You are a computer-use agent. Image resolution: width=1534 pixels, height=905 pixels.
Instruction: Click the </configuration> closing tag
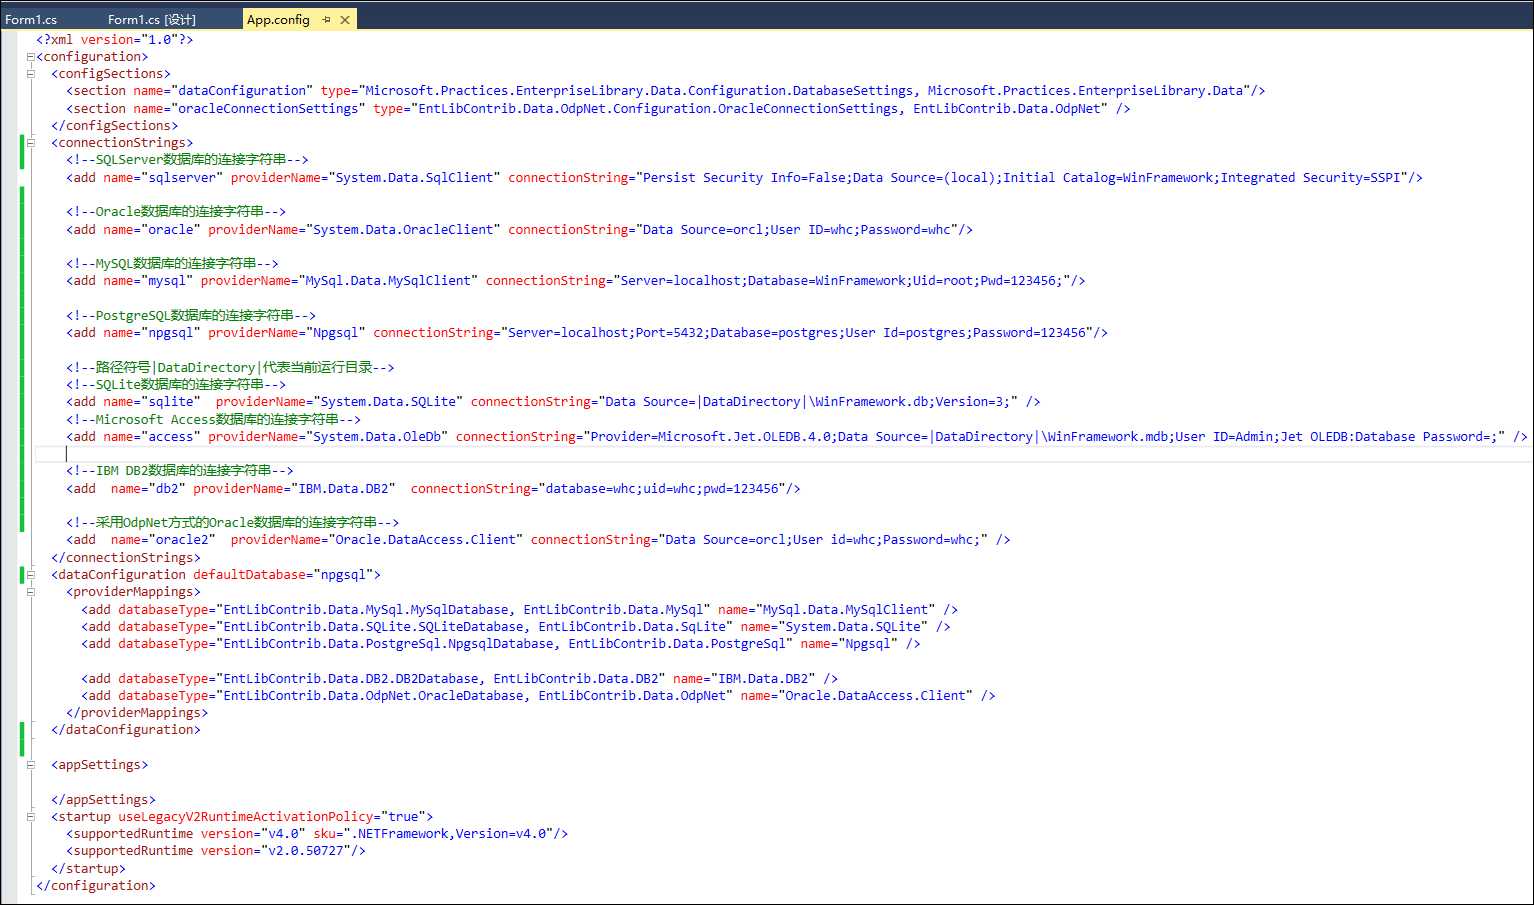96,886
